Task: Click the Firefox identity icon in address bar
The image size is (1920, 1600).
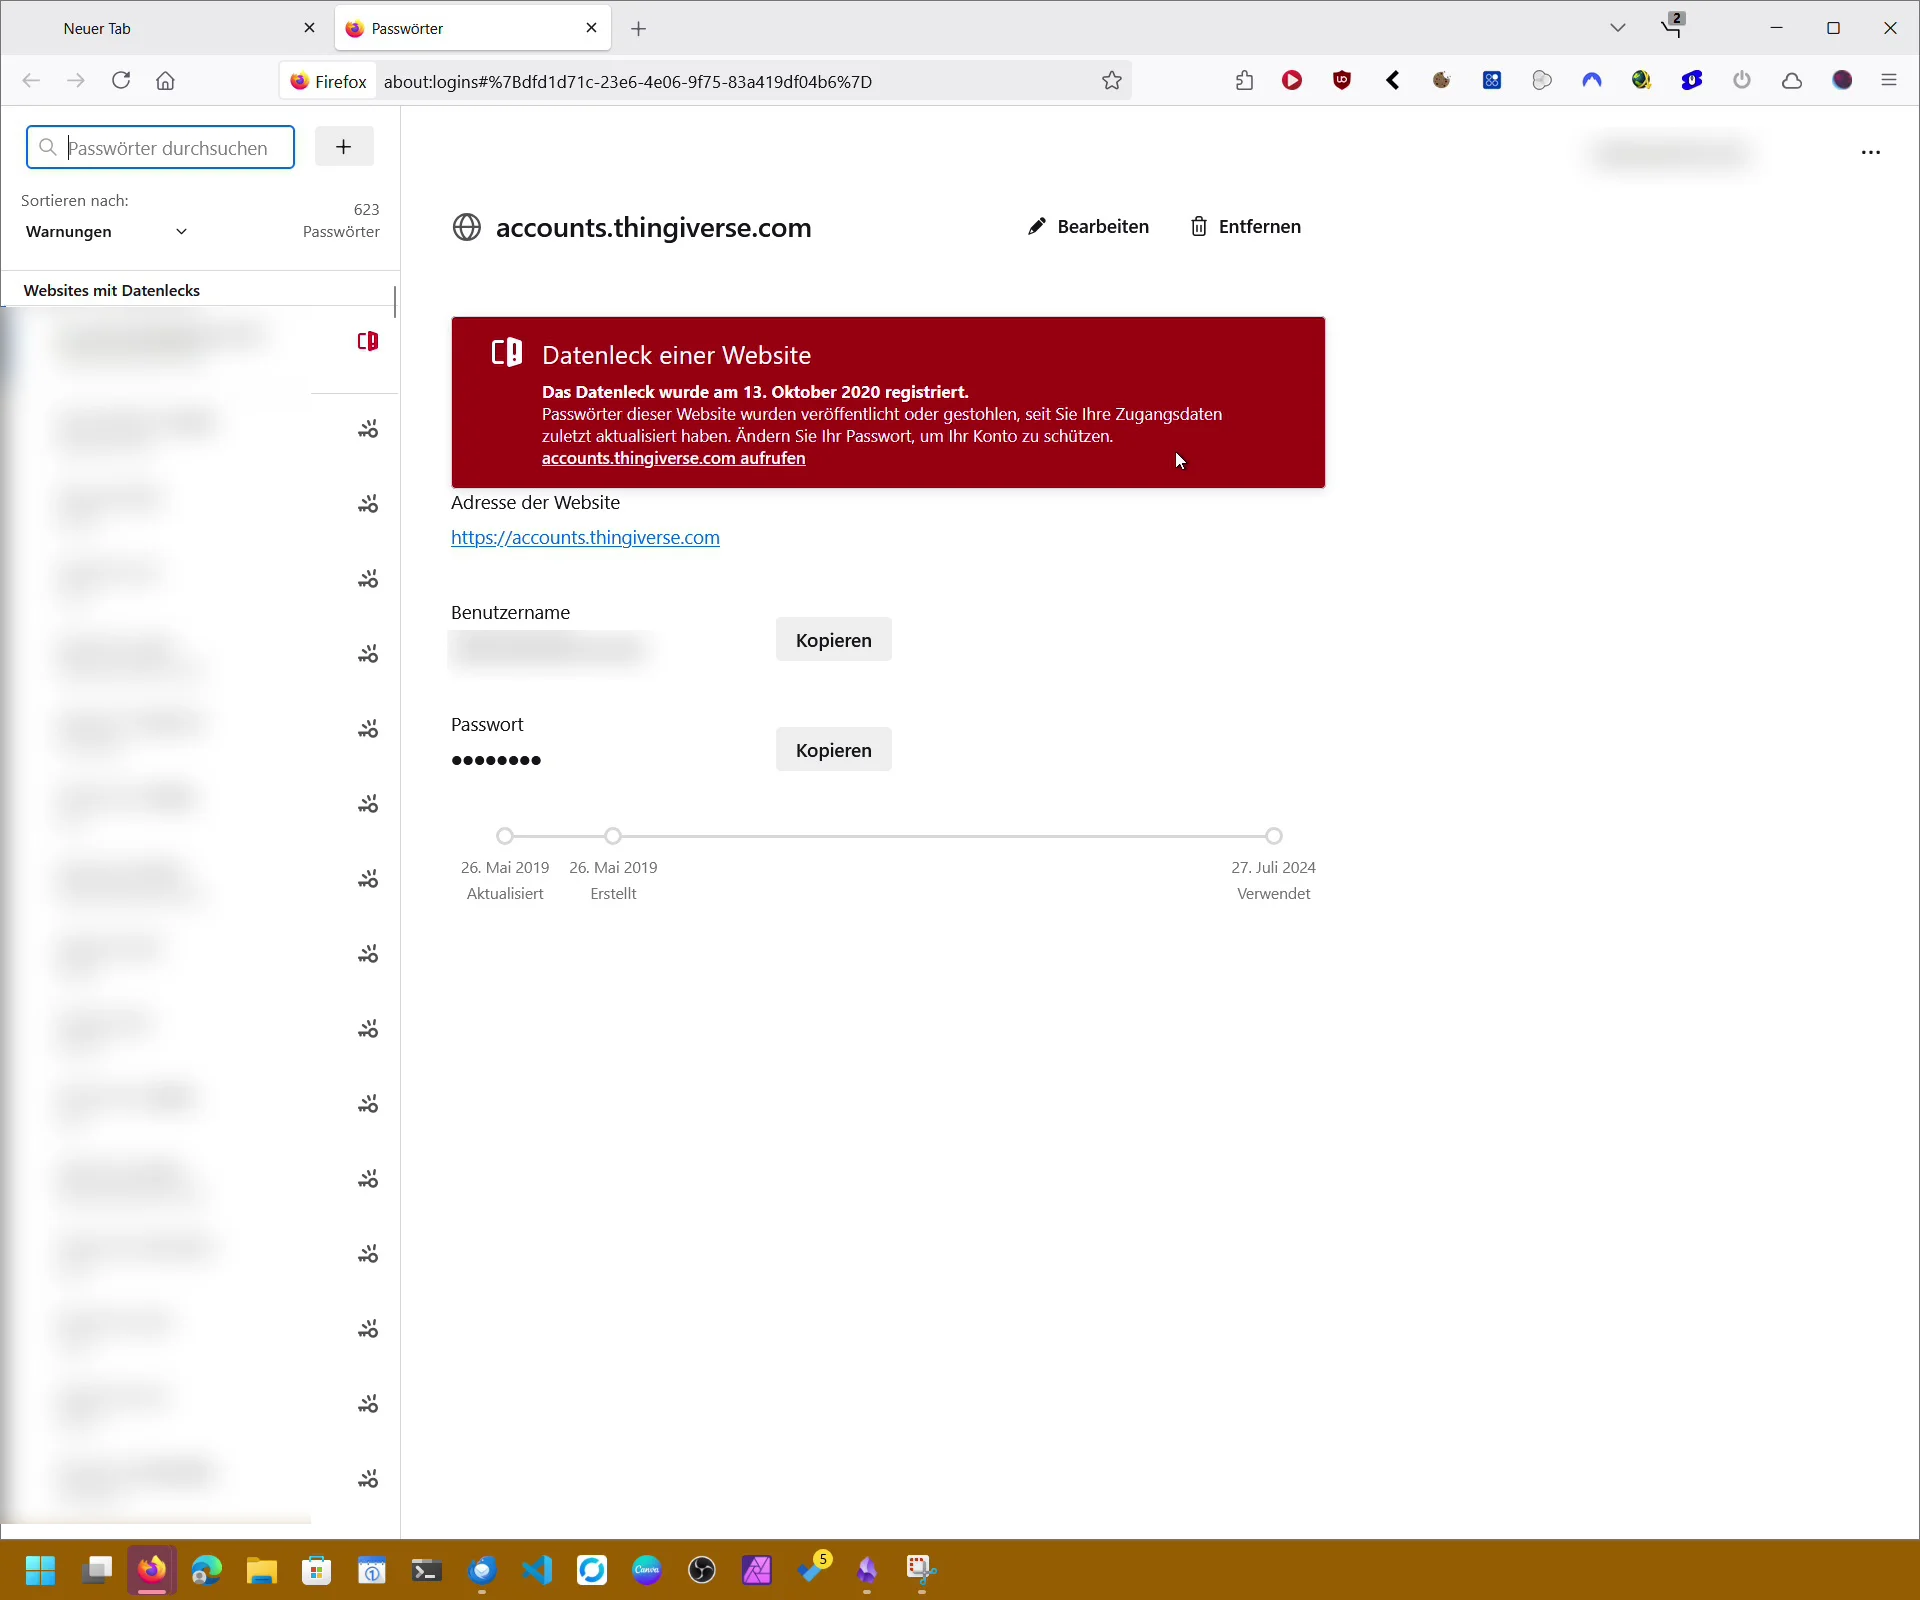Action: [329, 82]
